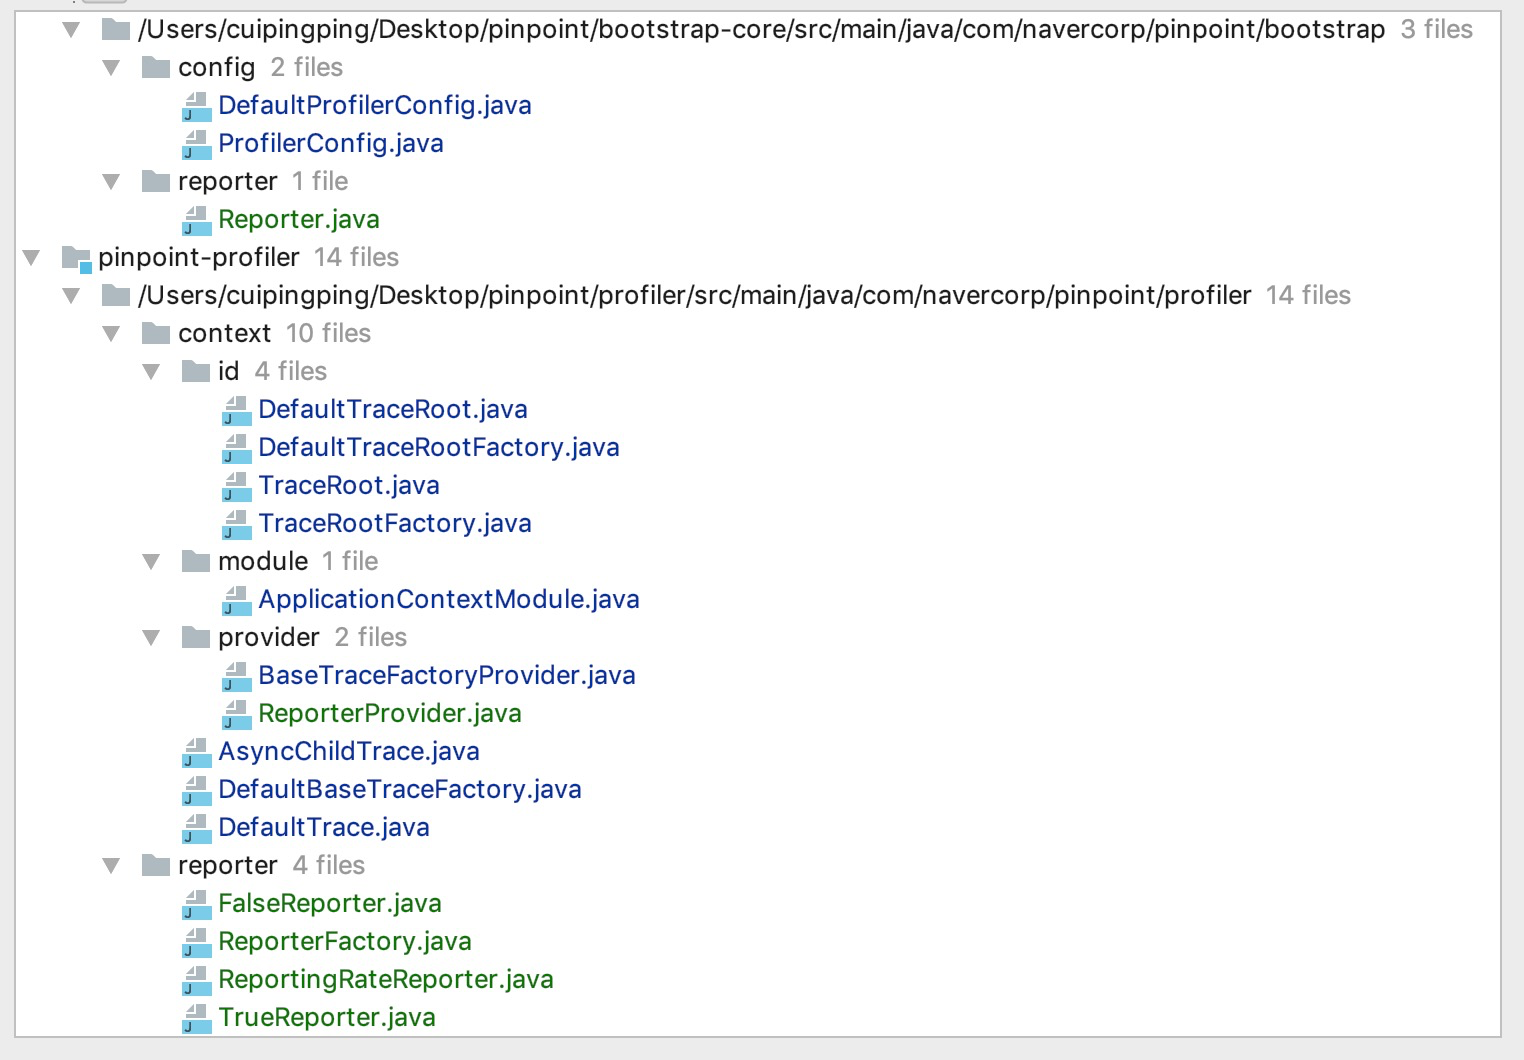
Task: Click the file icon beside DefaultBaseTraceFactory.java
Action: click(197, 790)
